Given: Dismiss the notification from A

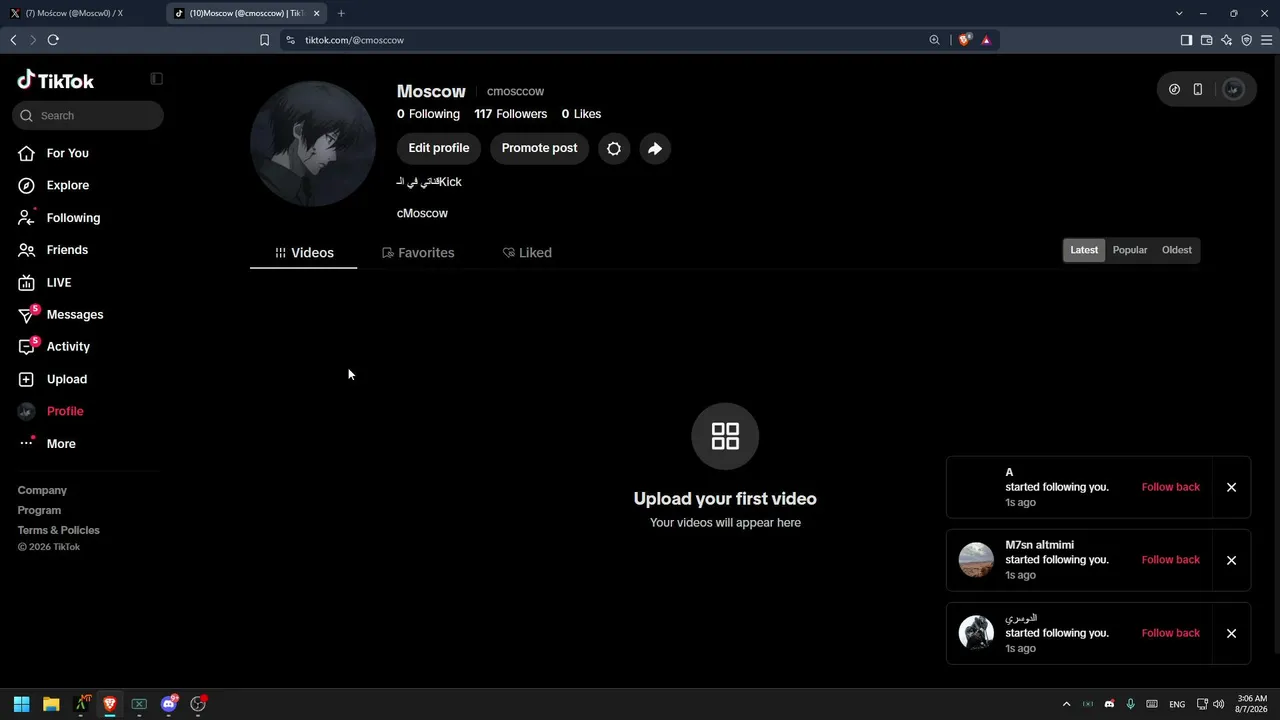Looking at the screenshot, I should (1231, 487).
